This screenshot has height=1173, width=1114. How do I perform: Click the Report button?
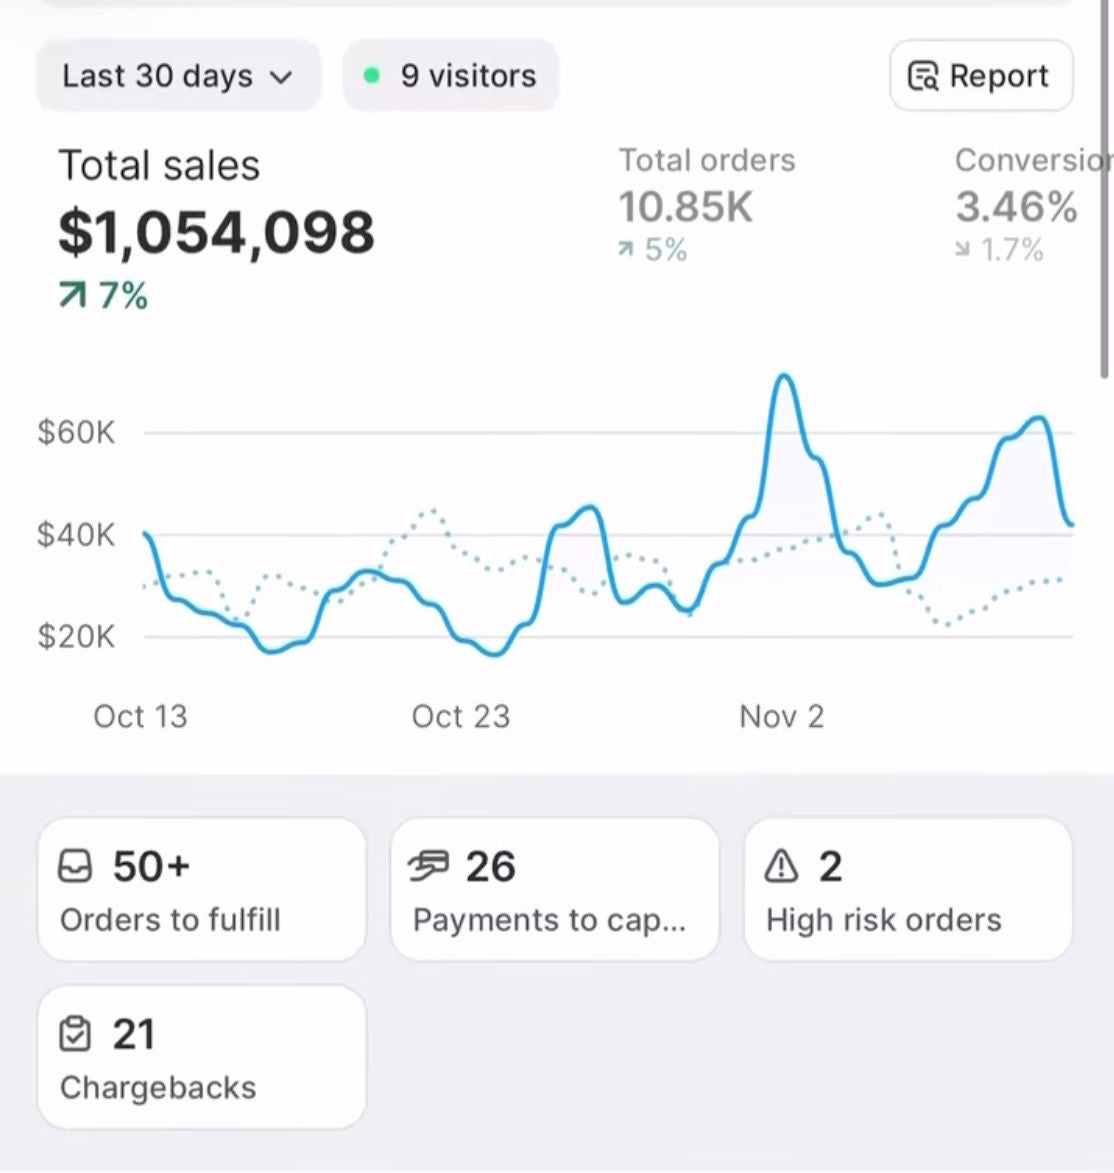tap(979, 75)
